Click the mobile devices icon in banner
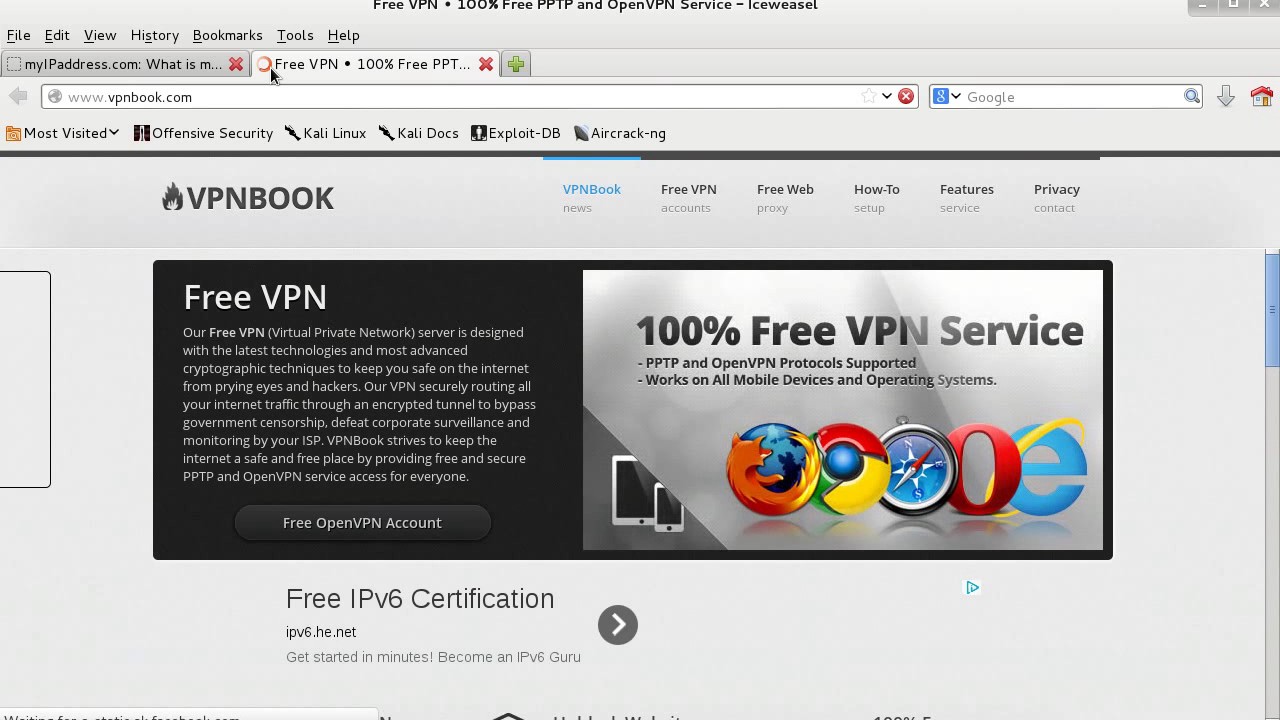 [x=648, y=492]
